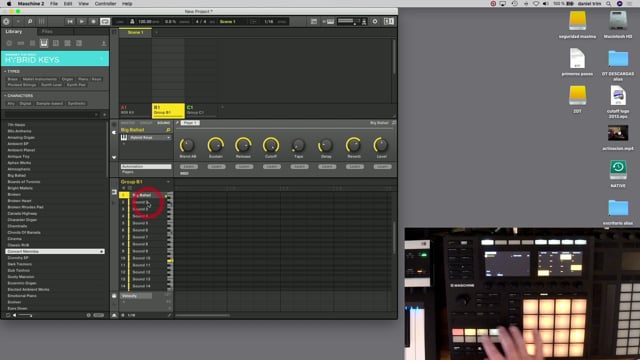The image size is (640, 360).
Task: Select the Automation row in the control area
Action: (146, 167)
